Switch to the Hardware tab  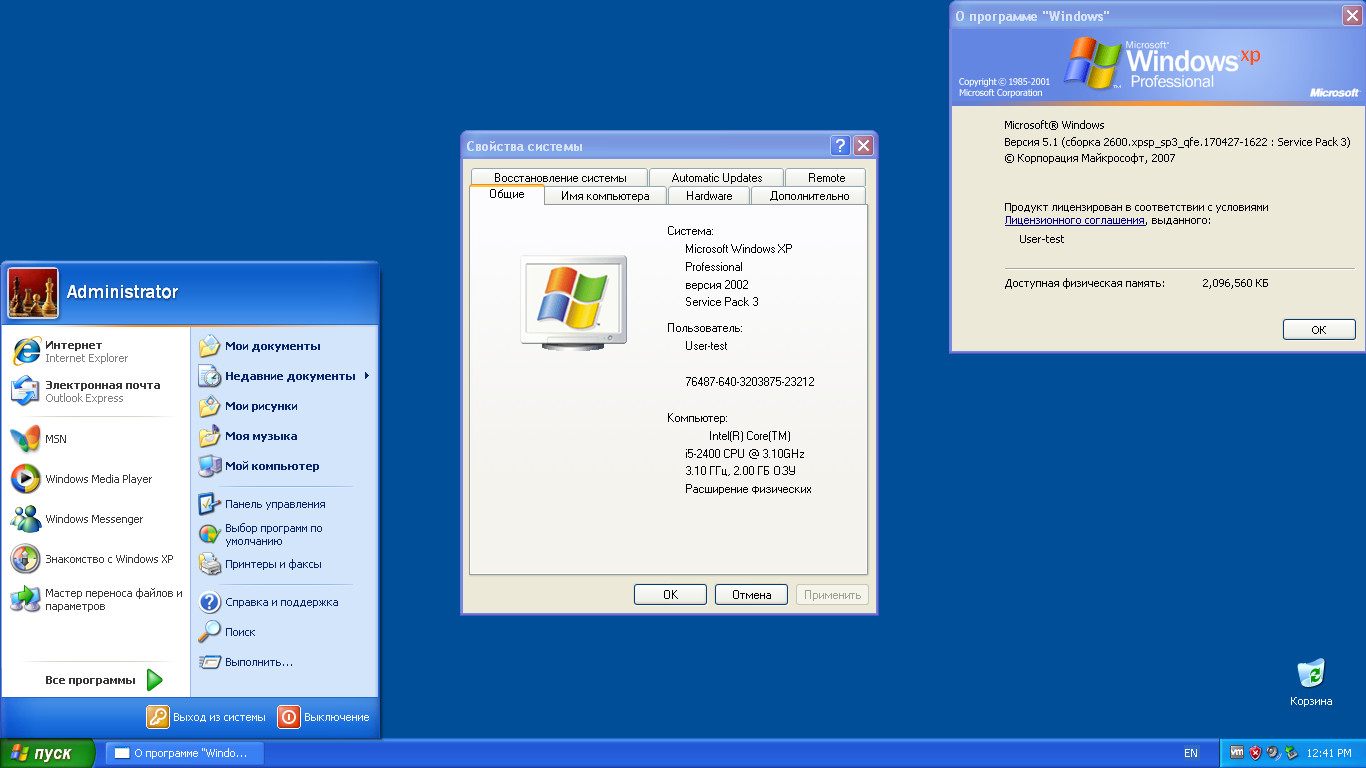tap(709, 196)
